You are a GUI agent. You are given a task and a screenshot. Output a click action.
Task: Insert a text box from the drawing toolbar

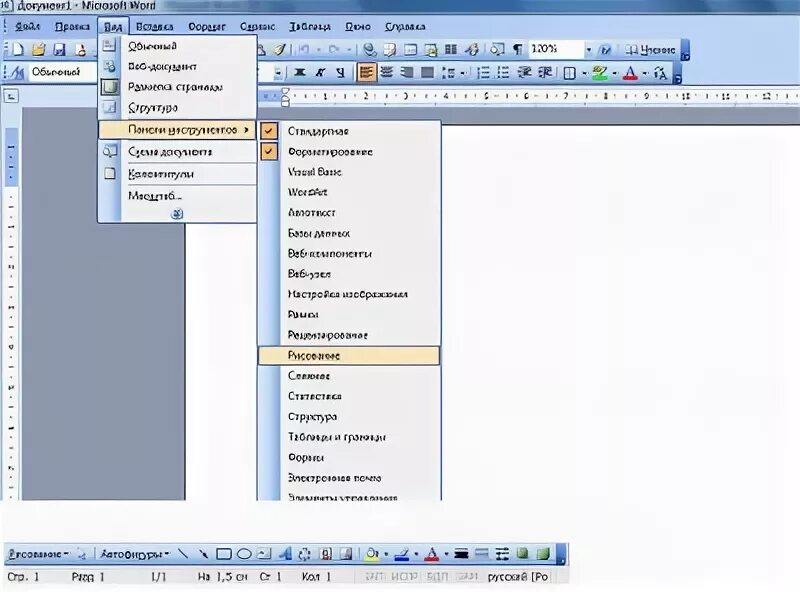click(264, 554)
